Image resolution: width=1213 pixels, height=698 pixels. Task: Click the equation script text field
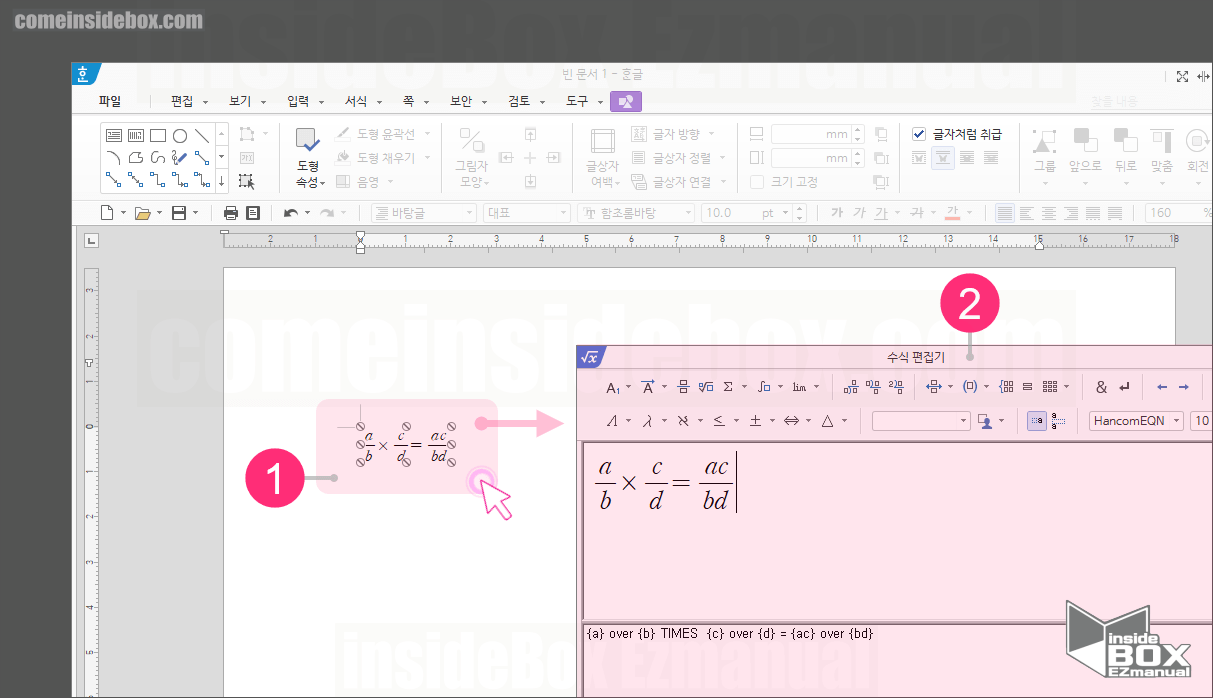pyautogui.click(x=898, y=662)
